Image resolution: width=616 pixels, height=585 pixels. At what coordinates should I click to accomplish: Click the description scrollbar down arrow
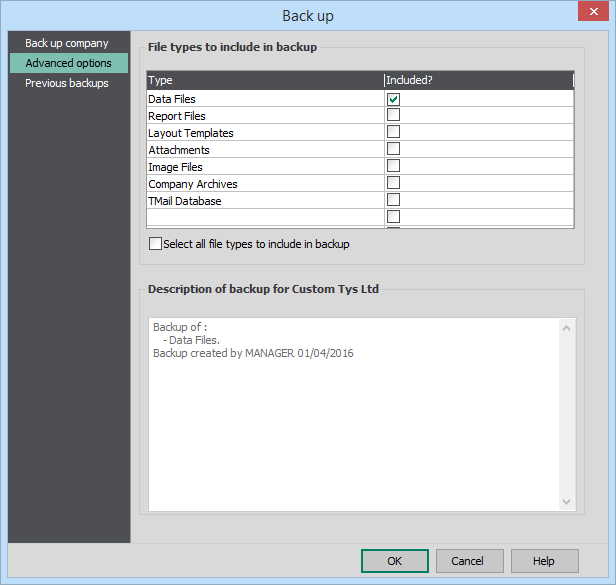[x=566, y=502]
